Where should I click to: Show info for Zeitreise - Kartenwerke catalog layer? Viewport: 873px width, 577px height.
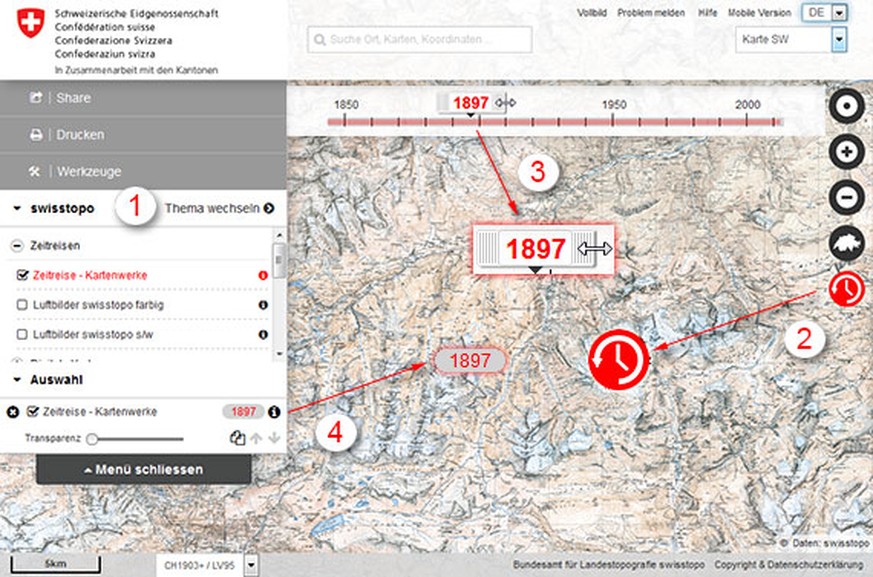263,275
